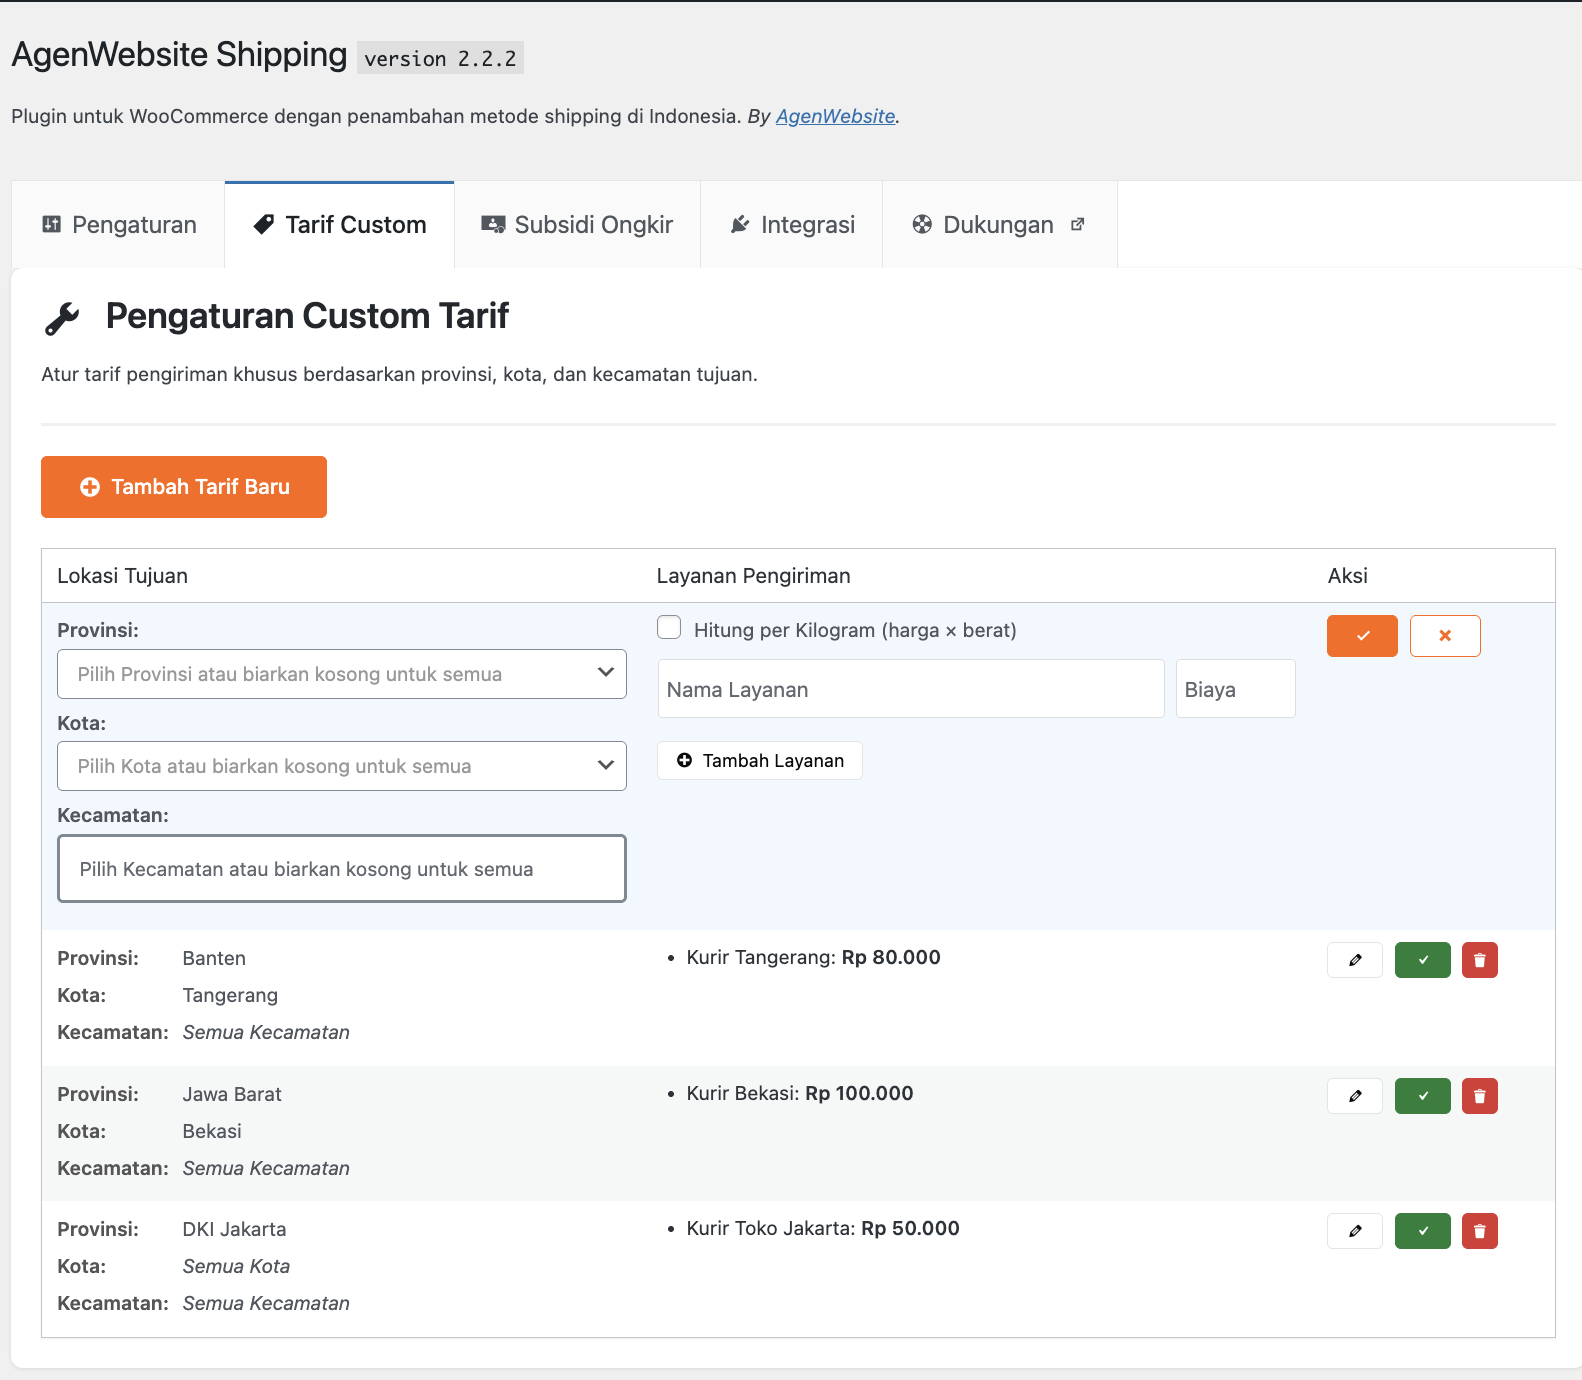Open the Kecamatan selection field
The height and width of the screenshot is (1380, 1582).
341,869
